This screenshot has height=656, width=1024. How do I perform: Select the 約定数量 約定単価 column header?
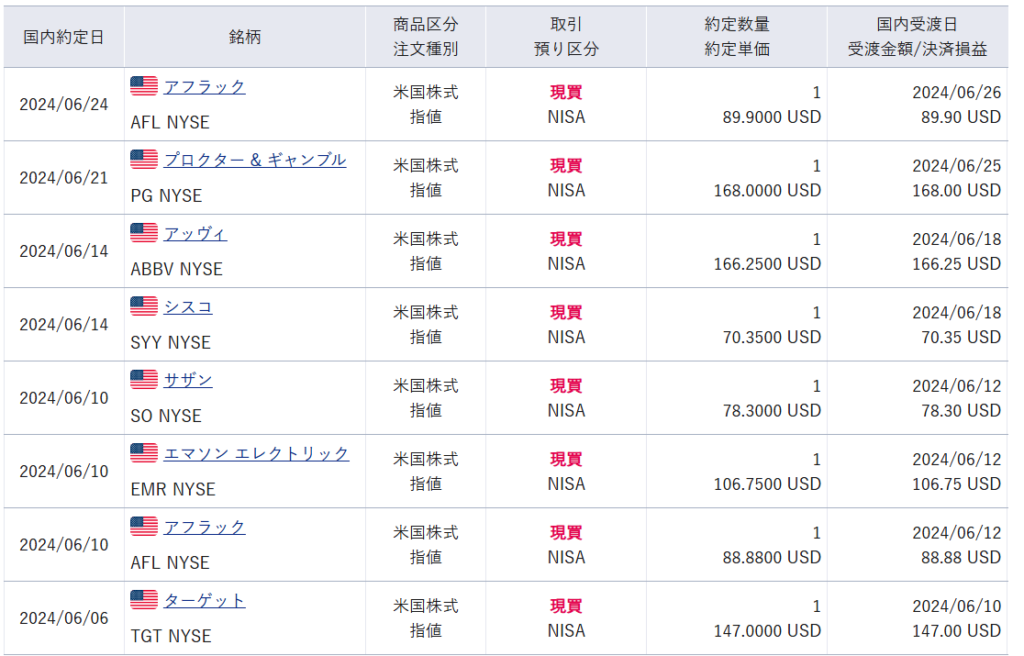point(736,36)
